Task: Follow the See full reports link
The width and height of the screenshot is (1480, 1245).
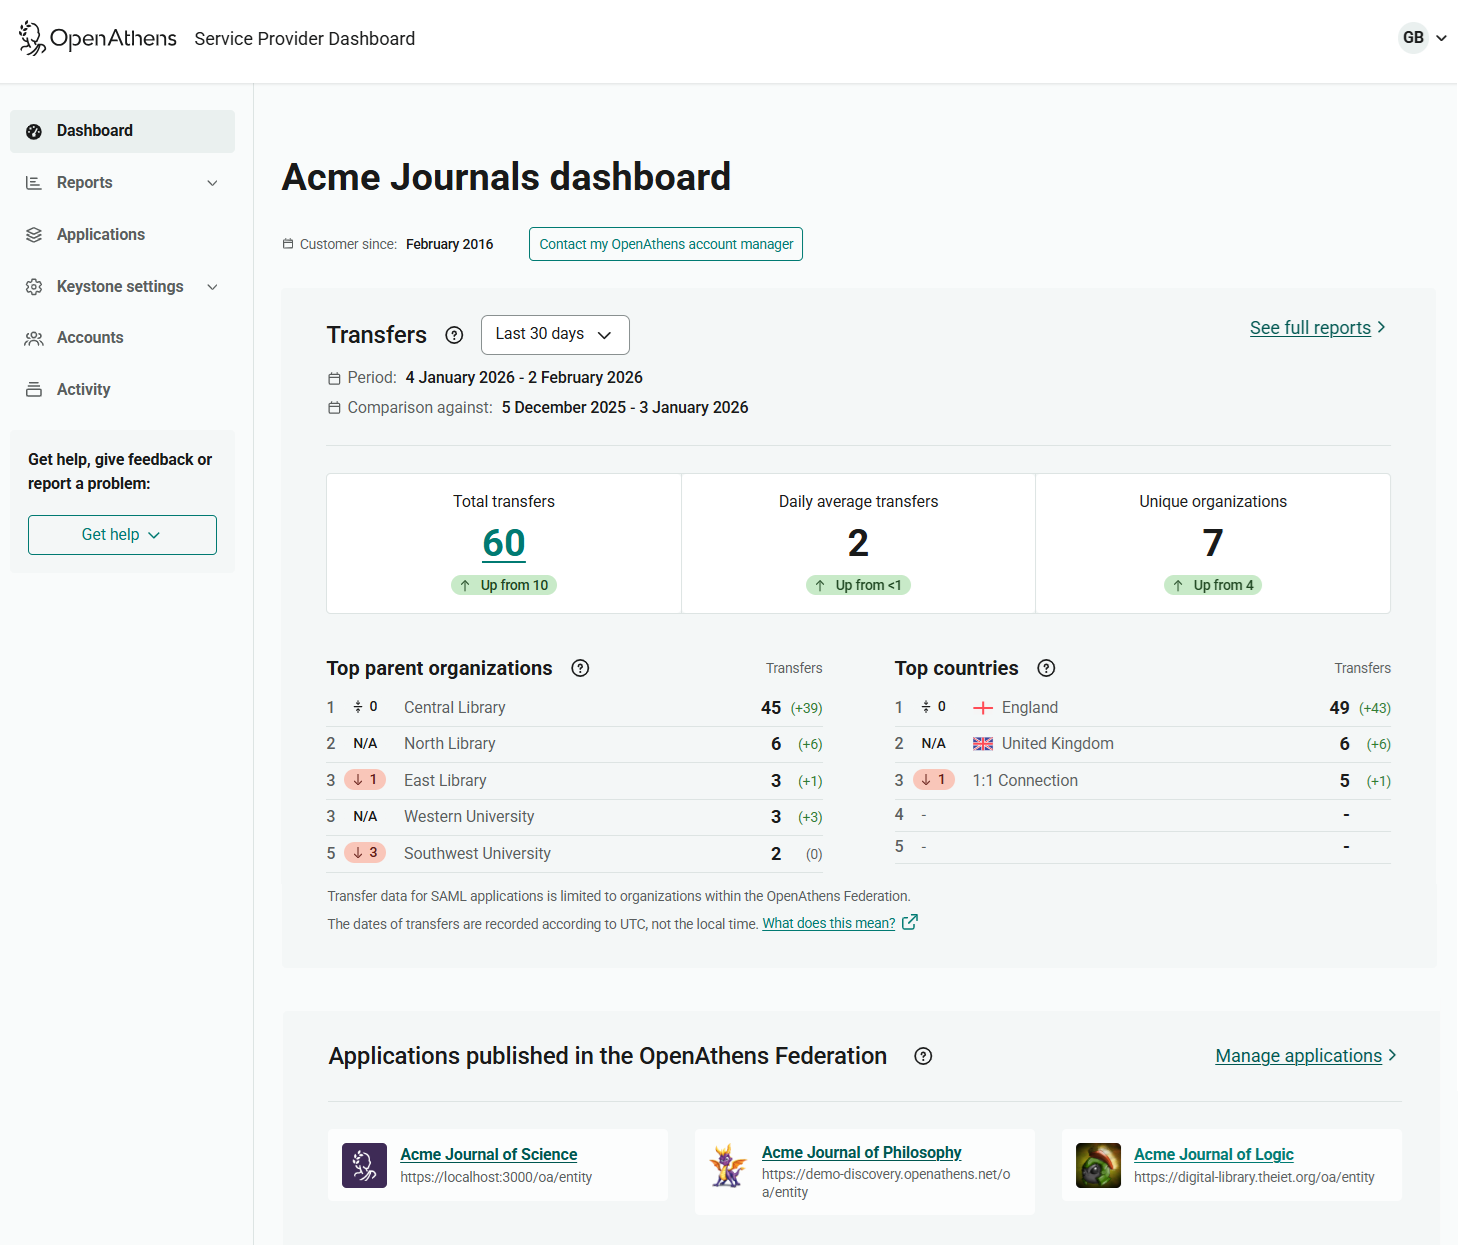Action: point(1310,327)
